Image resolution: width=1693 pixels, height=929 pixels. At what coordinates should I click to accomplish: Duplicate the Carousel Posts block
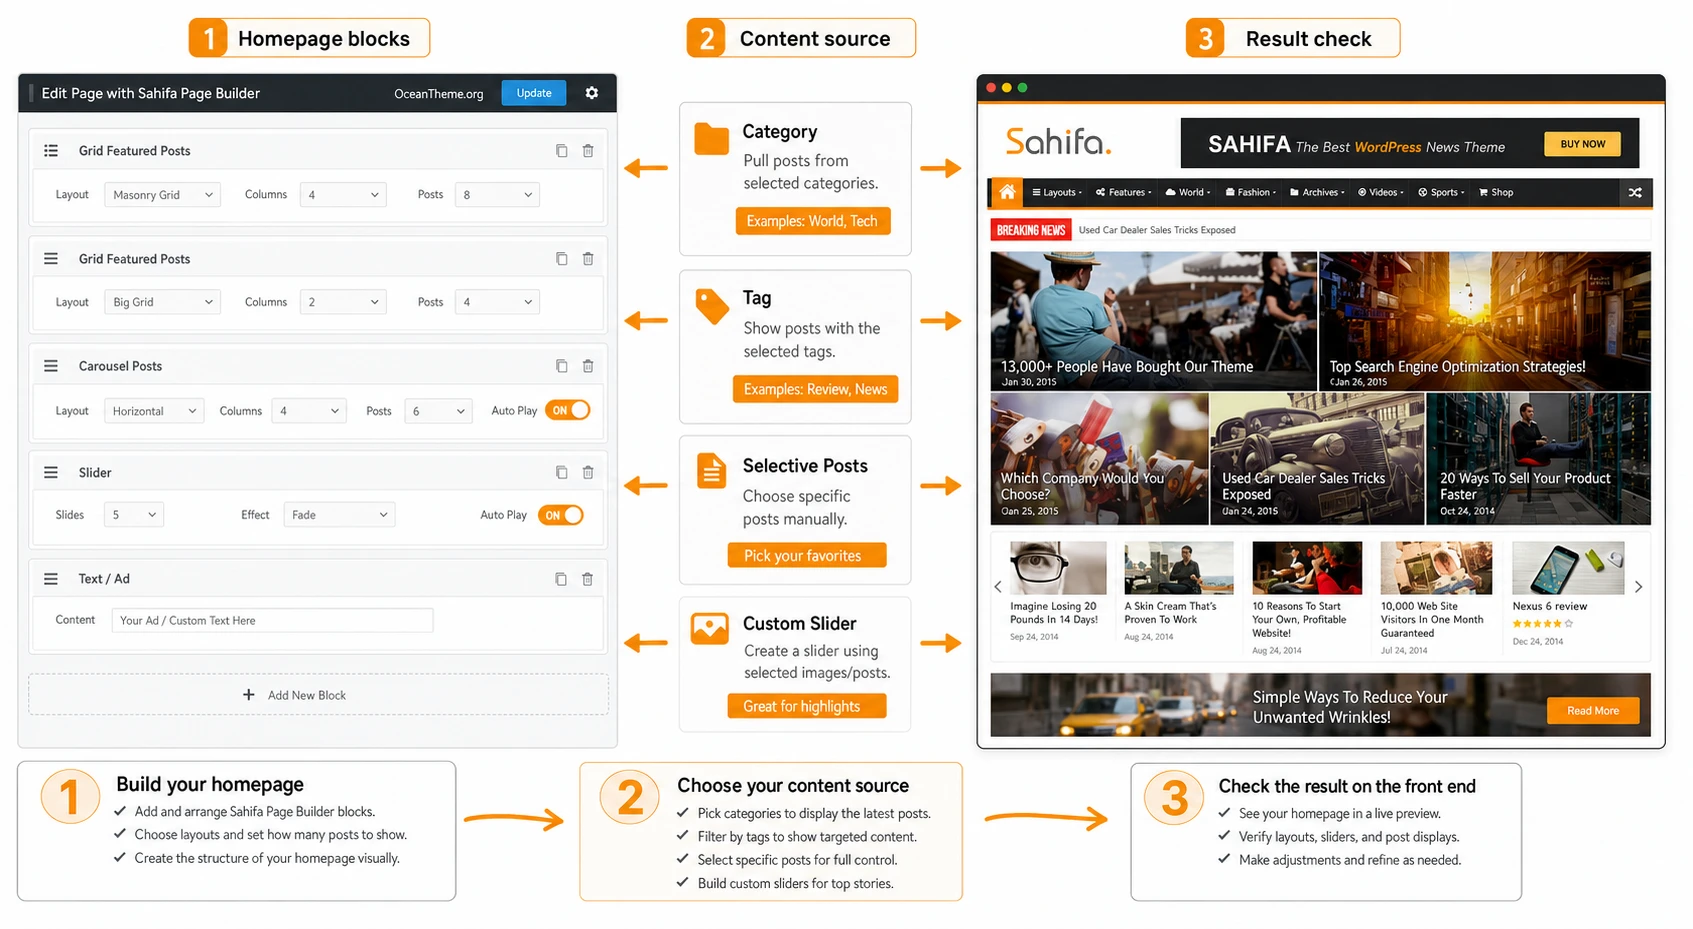(561, 366)
